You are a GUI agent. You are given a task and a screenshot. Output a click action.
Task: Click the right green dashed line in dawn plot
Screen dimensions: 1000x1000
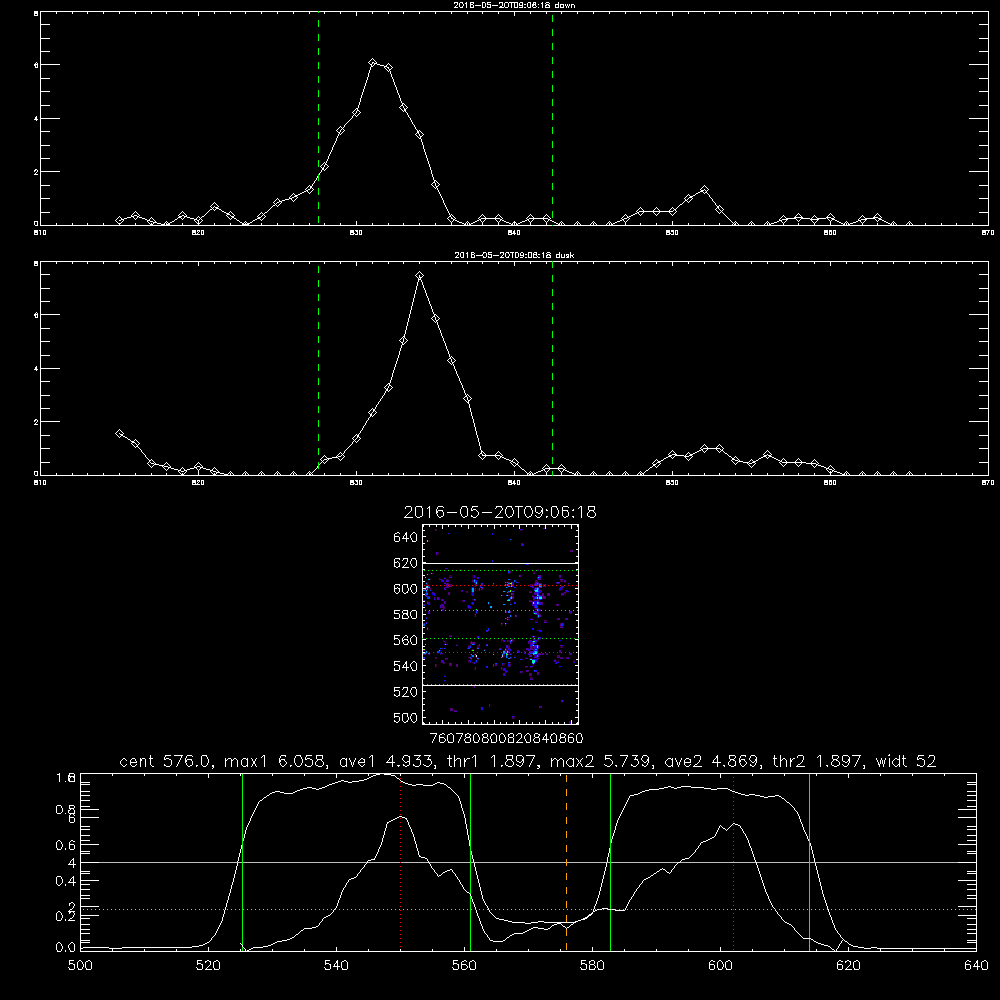(552, 119)
